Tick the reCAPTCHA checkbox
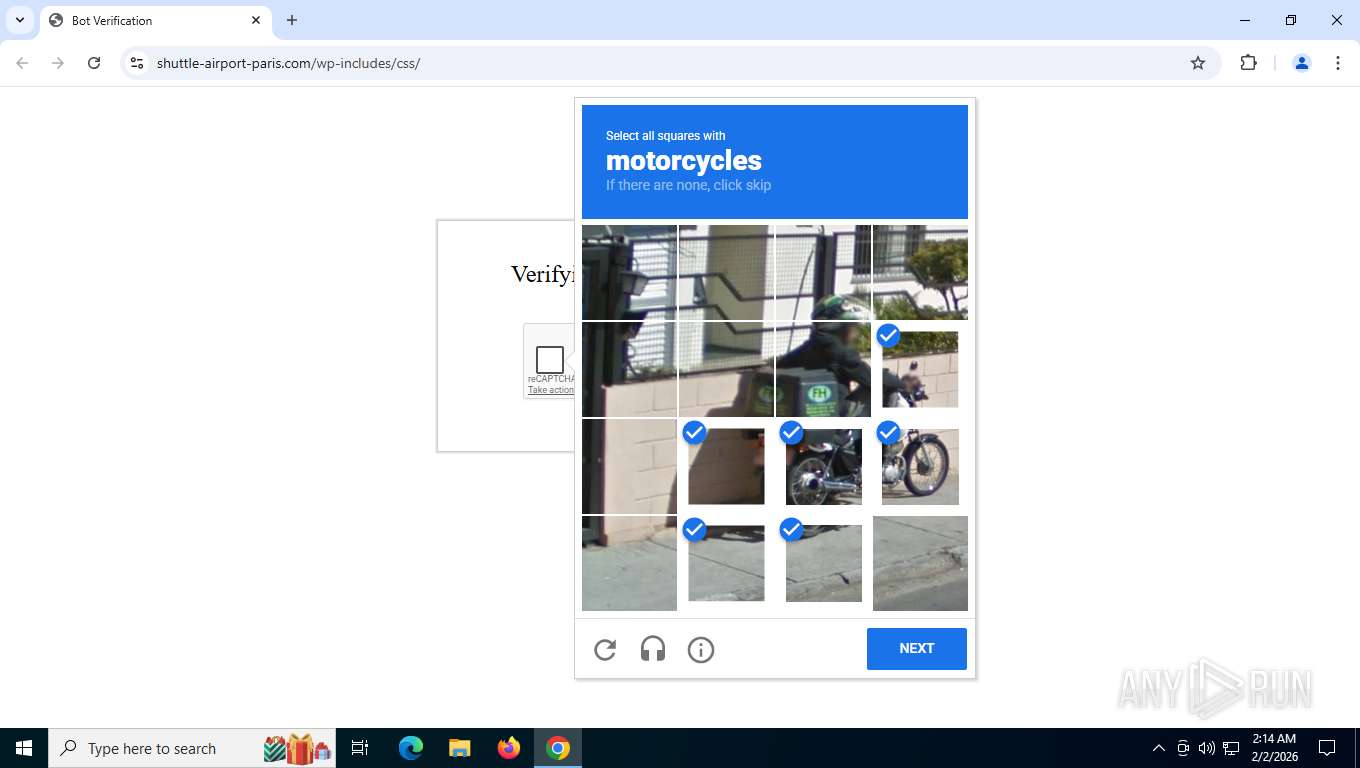1360x768 pixels. (x=550, y=360)
